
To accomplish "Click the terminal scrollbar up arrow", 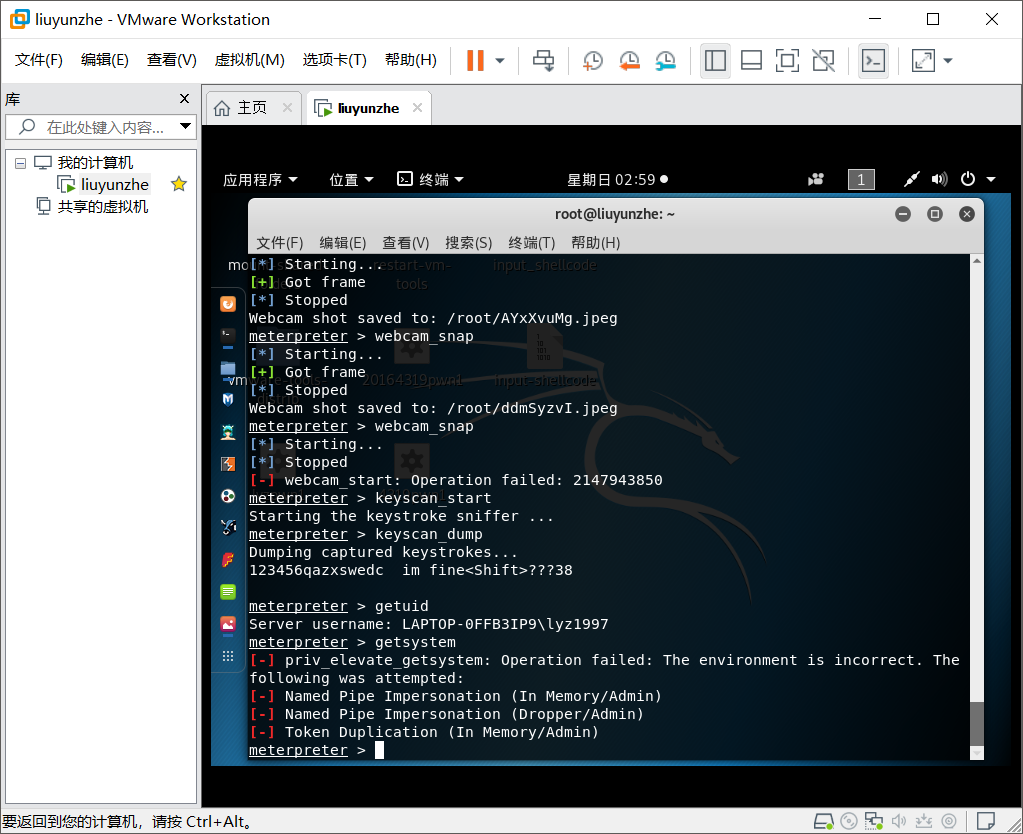I will [977, 261].
